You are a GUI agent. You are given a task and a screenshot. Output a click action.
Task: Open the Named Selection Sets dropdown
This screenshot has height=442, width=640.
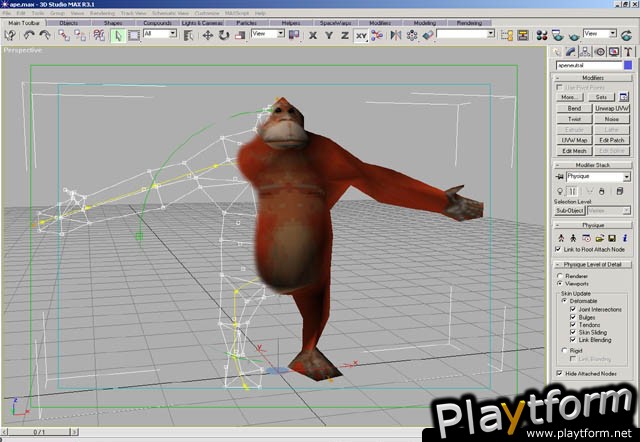466,33
